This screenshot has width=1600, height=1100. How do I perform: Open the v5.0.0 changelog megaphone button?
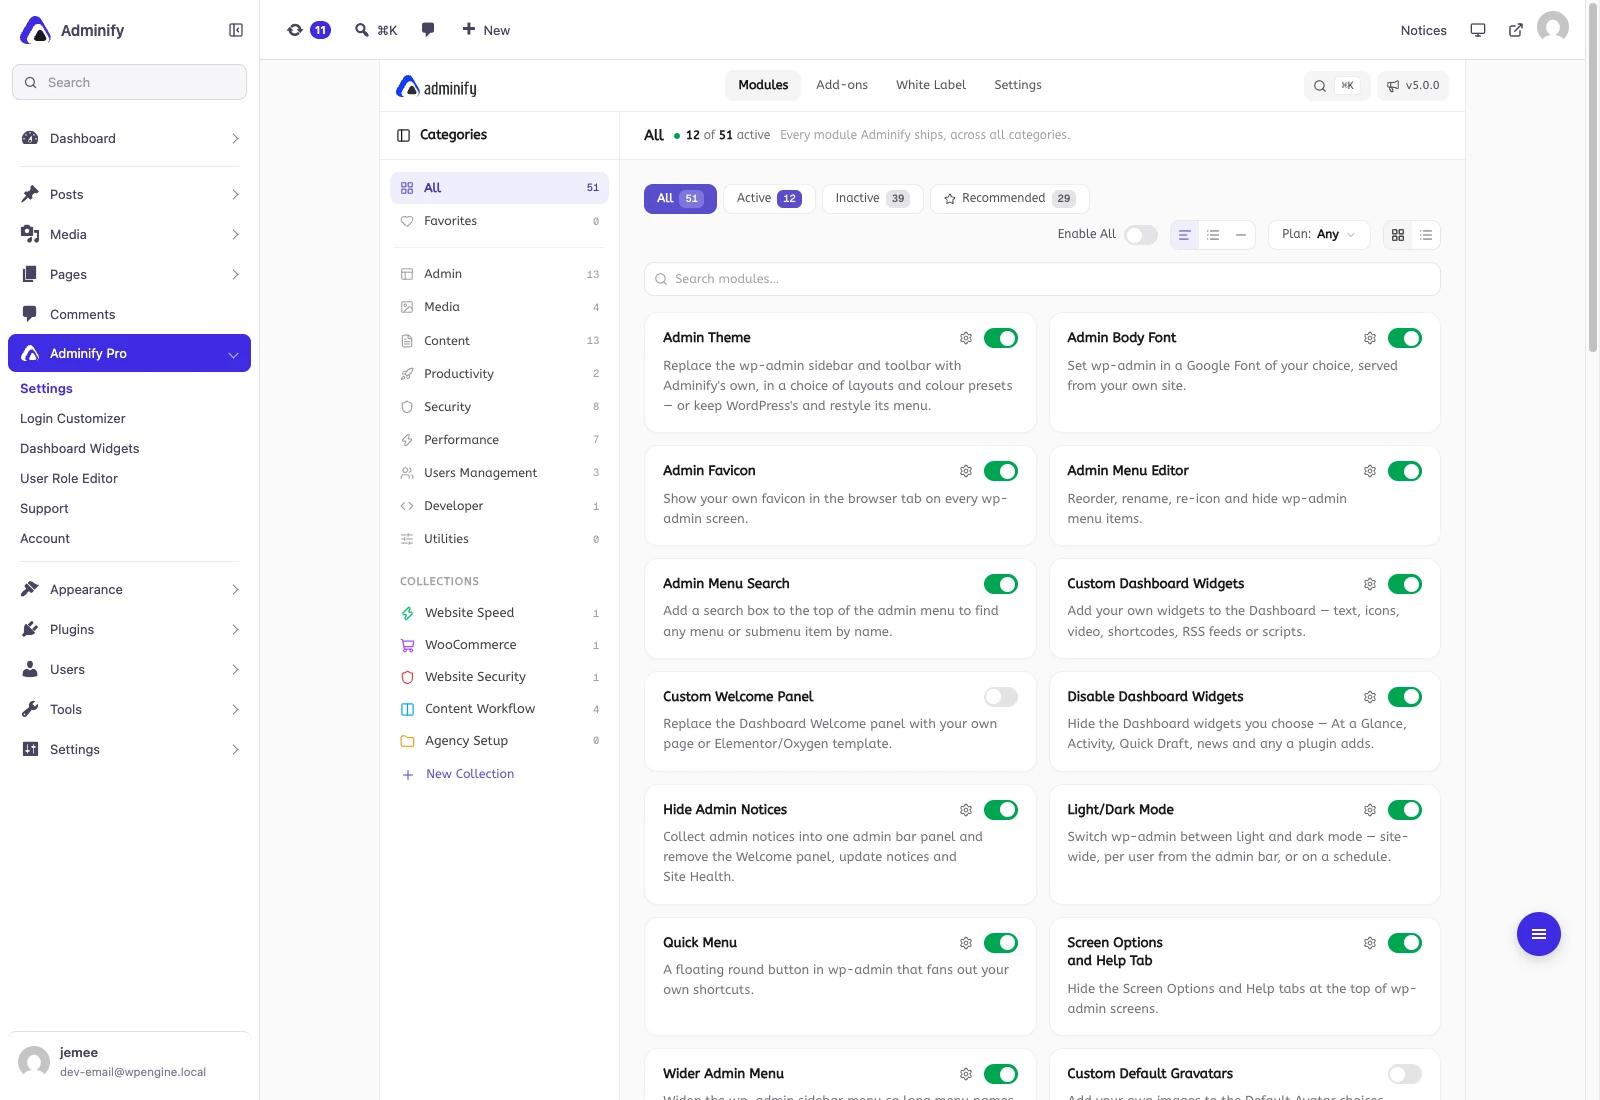click(x=1413, y=86)
